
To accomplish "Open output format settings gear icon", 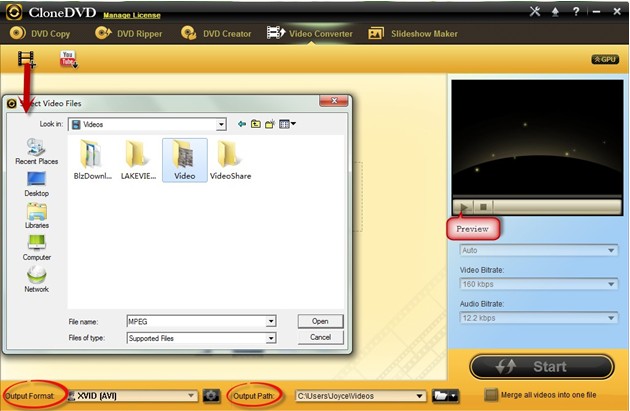I will click(x=211, y=396).
